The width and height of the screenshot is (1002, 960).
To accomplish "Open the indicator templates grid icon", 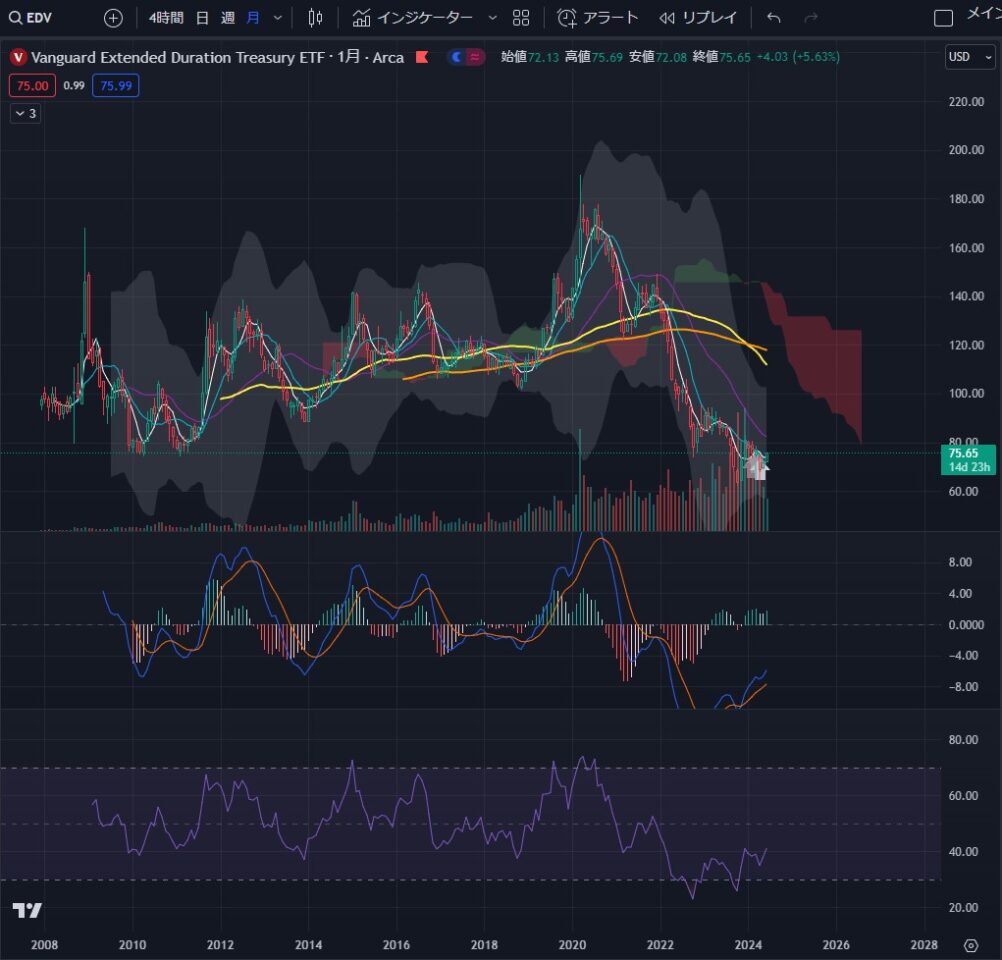I will pyautogui.click(x=521, y=18).
